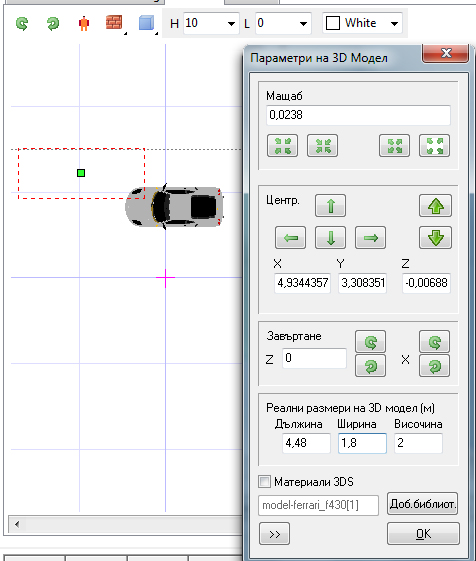Viewport: 476px width, 561px height.
Task: Click the lower X-axis rotation button in Завъртане
Action: tap(434, 366)
